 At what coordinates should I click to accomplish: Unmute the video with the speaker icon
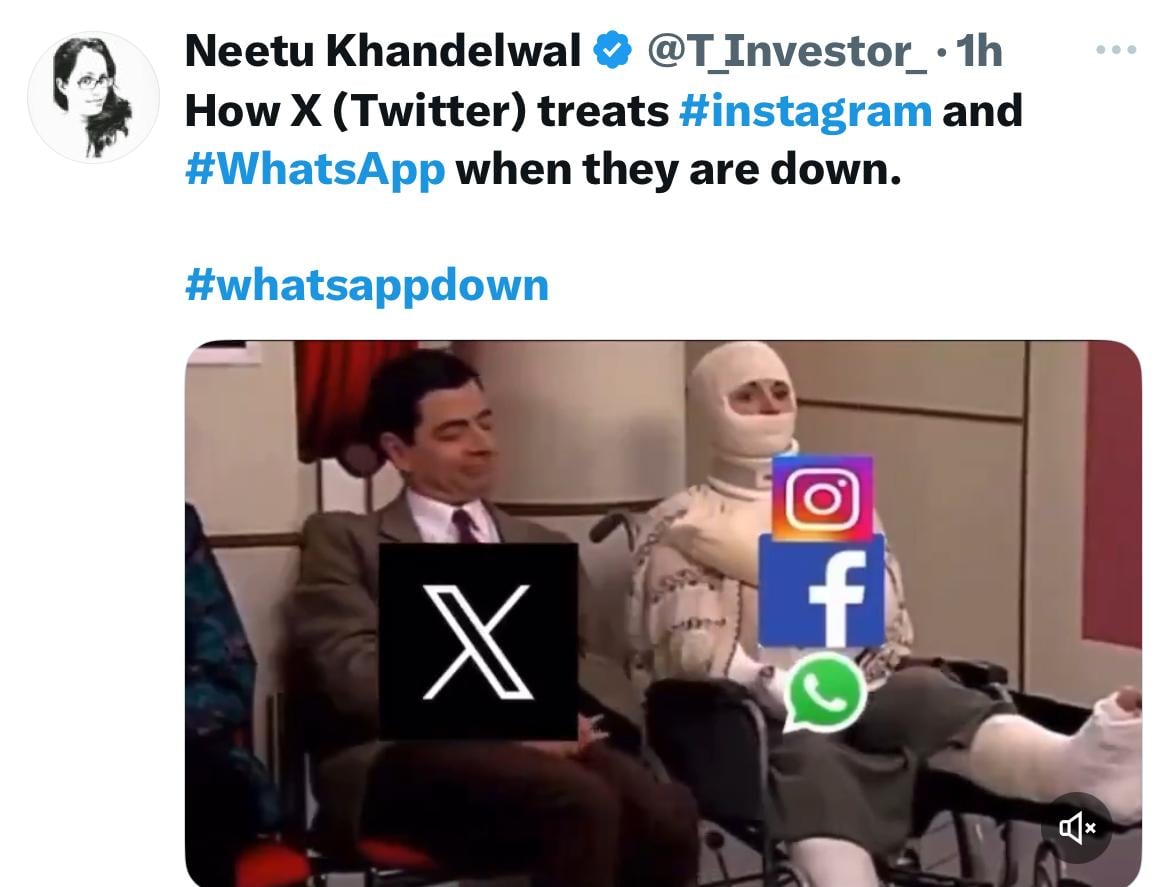(x=1077, y=828)
